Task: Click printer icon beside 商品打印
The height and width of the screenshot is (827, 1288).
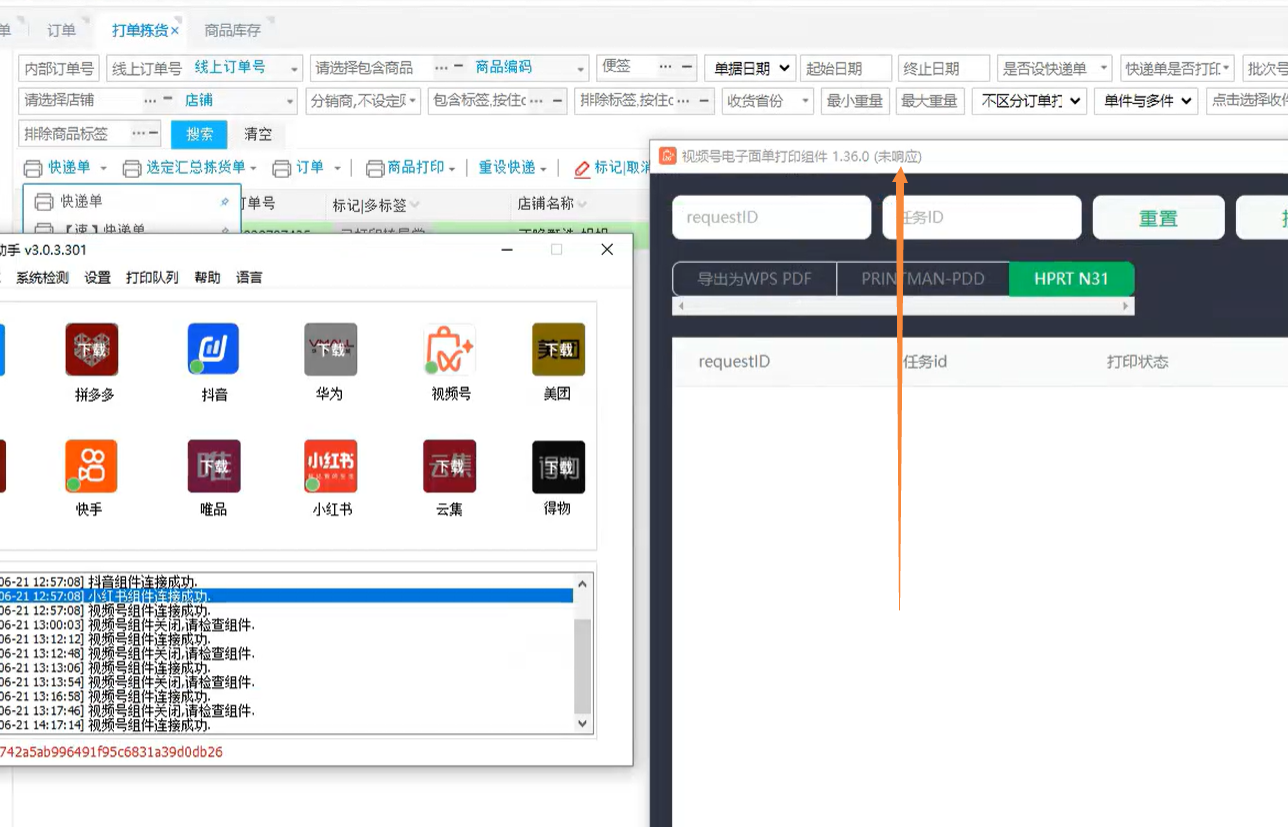Action: (375, 168)
